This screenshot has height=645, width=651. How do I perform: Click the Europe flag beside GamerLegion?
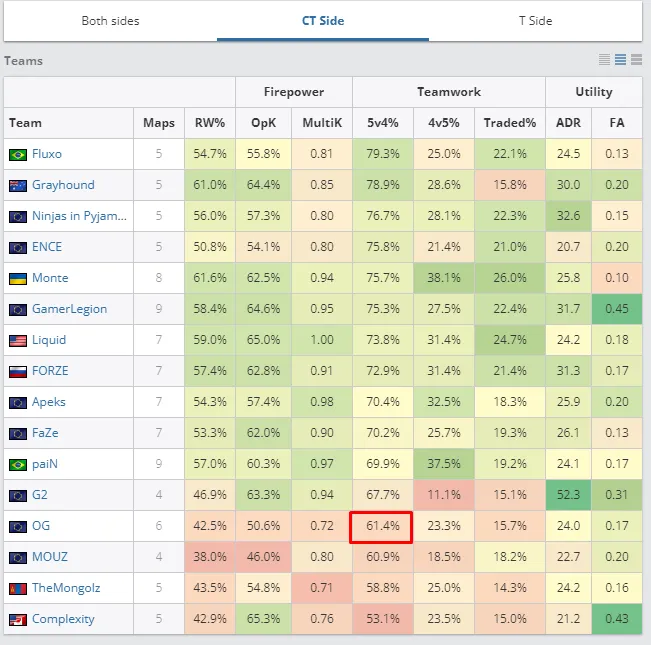coord(18,310)
